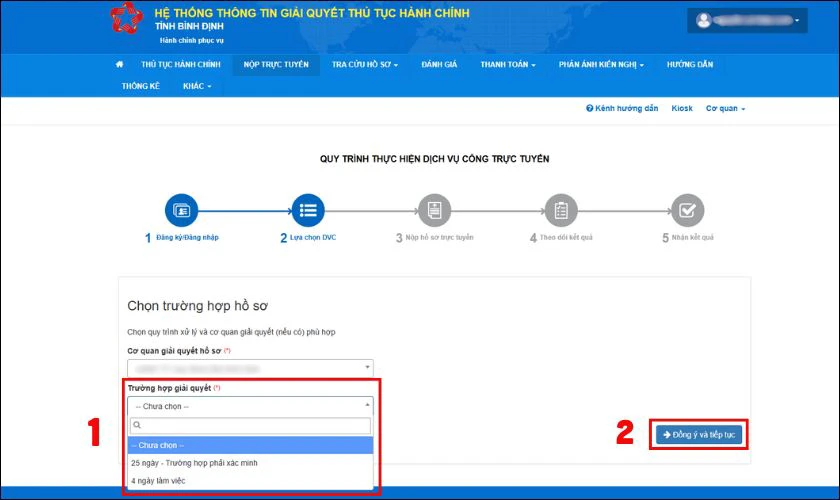Viewport: 840px width, 500px height.
Task: Click the Đăng ký/Đăng nhập step label
Action: coord(187,237)
